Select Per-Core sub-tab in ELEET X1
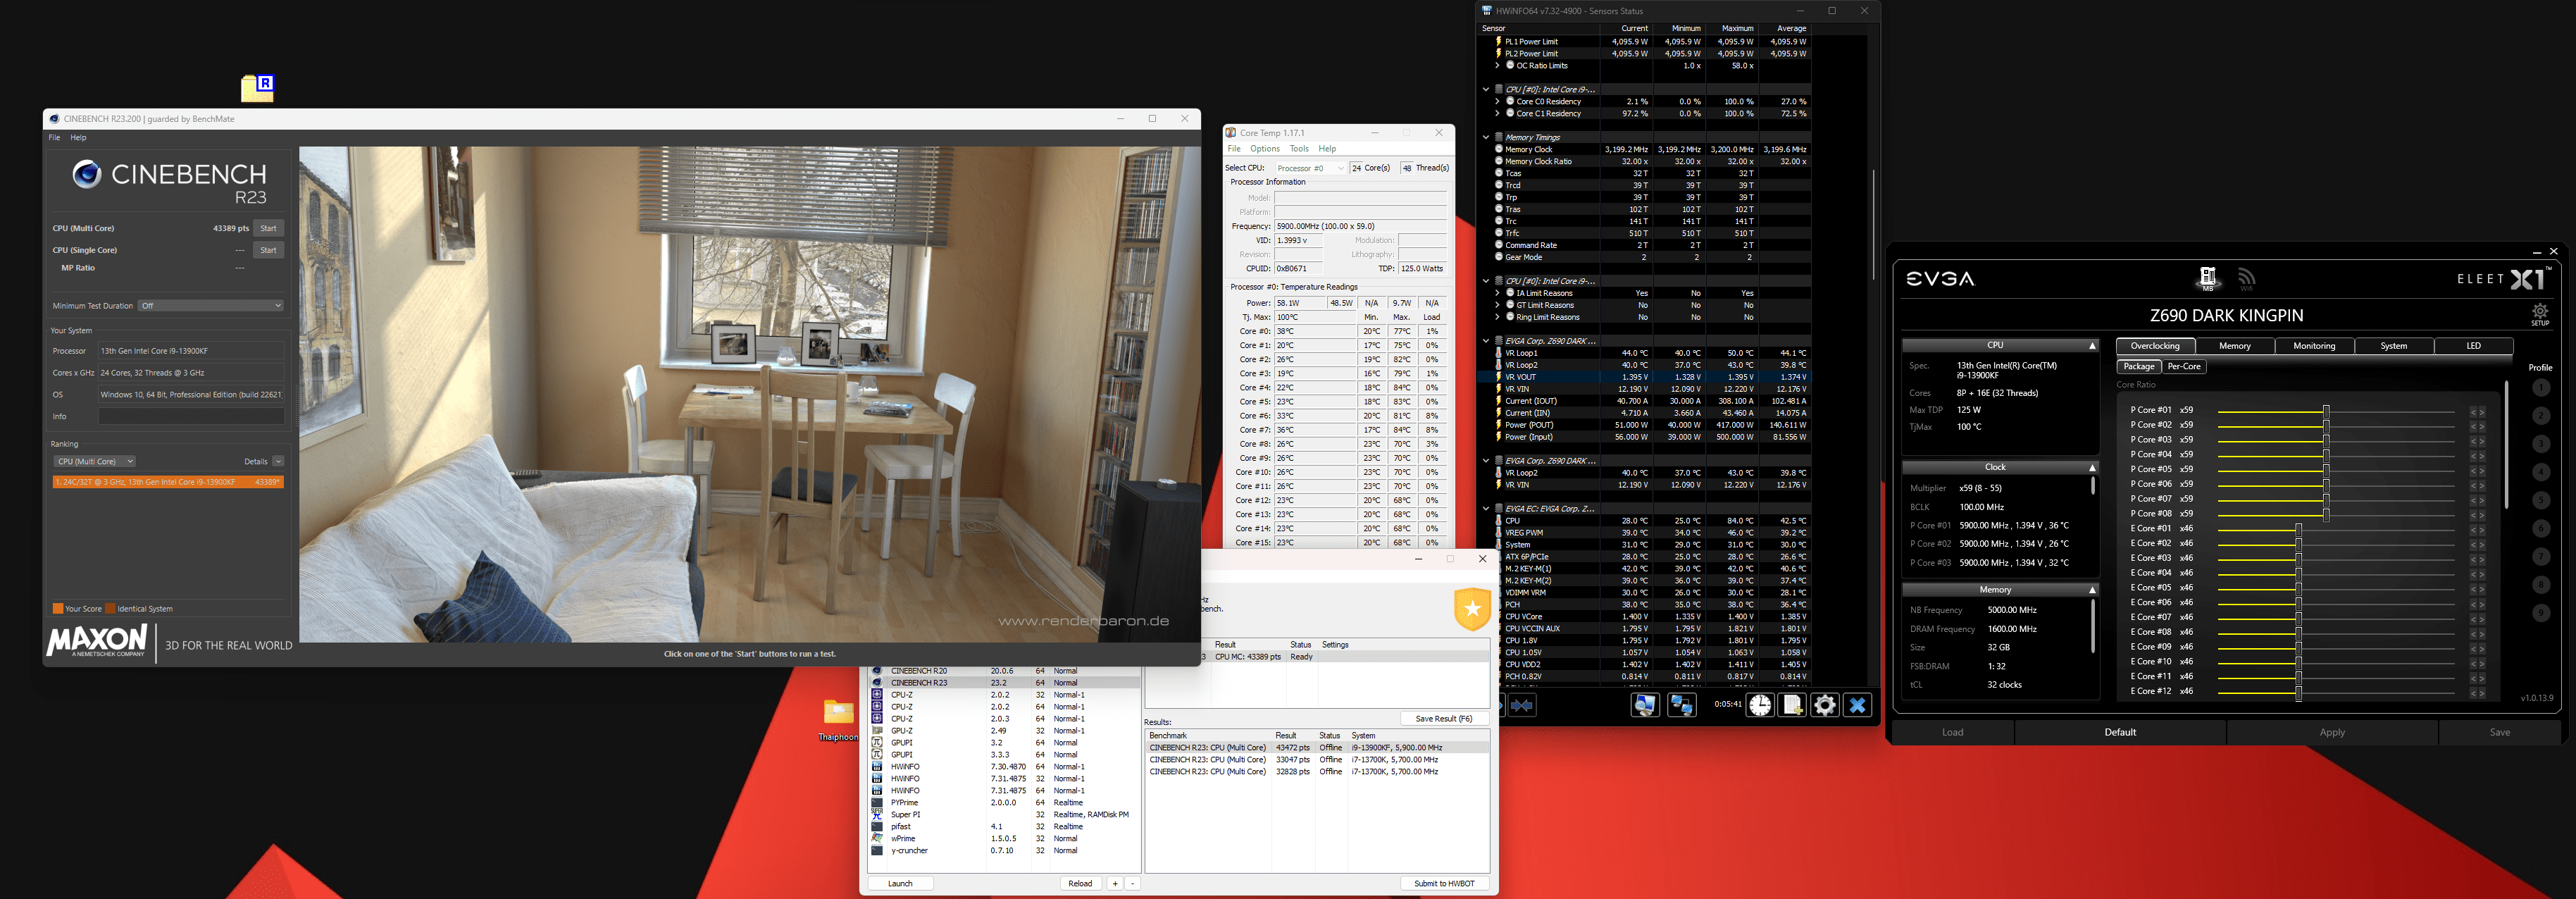Image resolution: width=2576 pixels, height=899 pixels. (x=2184, y=367)
